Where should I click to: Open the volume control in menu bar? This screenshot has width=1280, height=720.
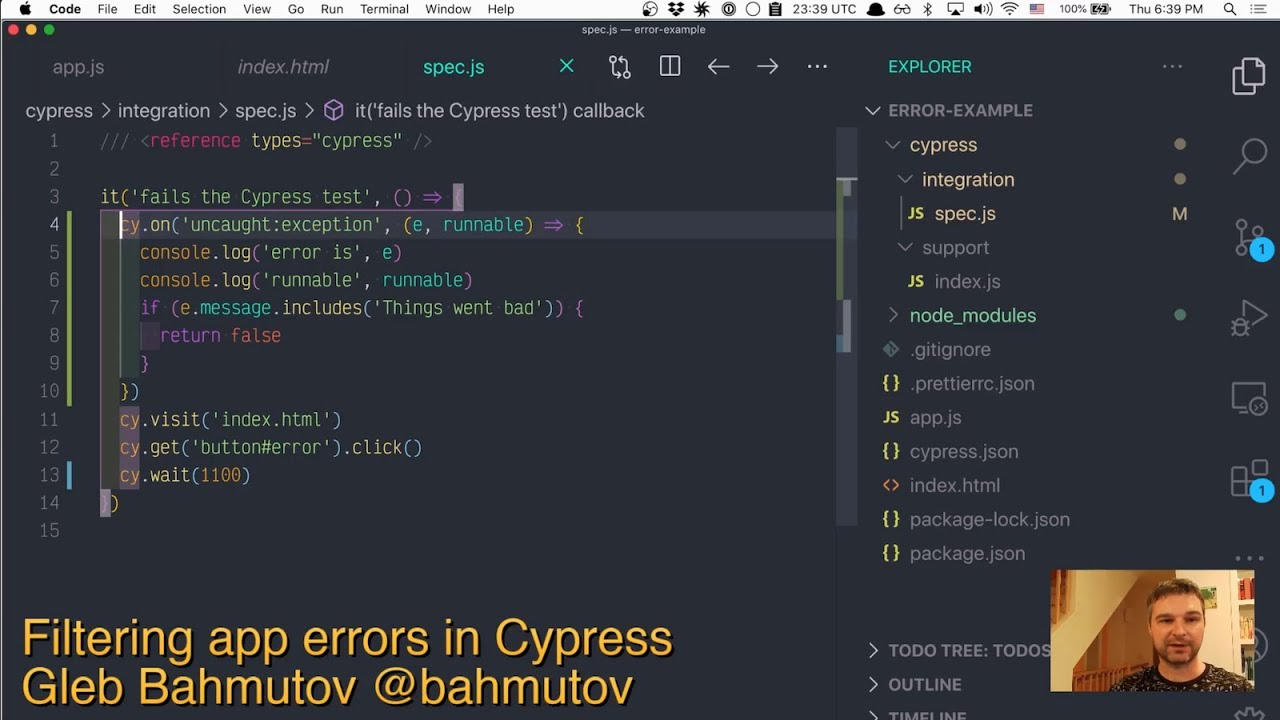[982, 9]
